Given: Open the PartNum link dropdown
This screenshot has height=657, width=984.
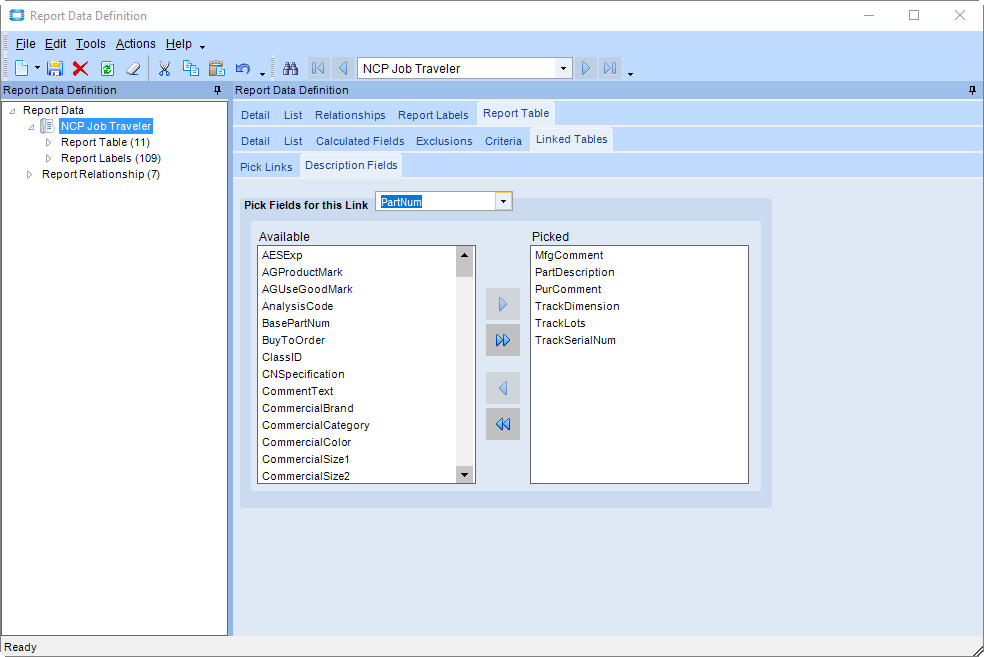Looking at the screenshot, I should (504, 202).
